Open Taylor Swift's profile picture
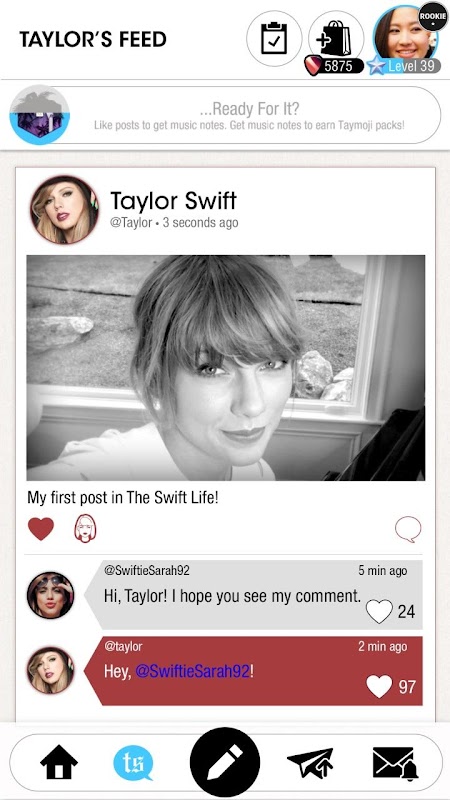Image resolution: width=450 pixels, height=800 pixels. click(x=64, y=210)
